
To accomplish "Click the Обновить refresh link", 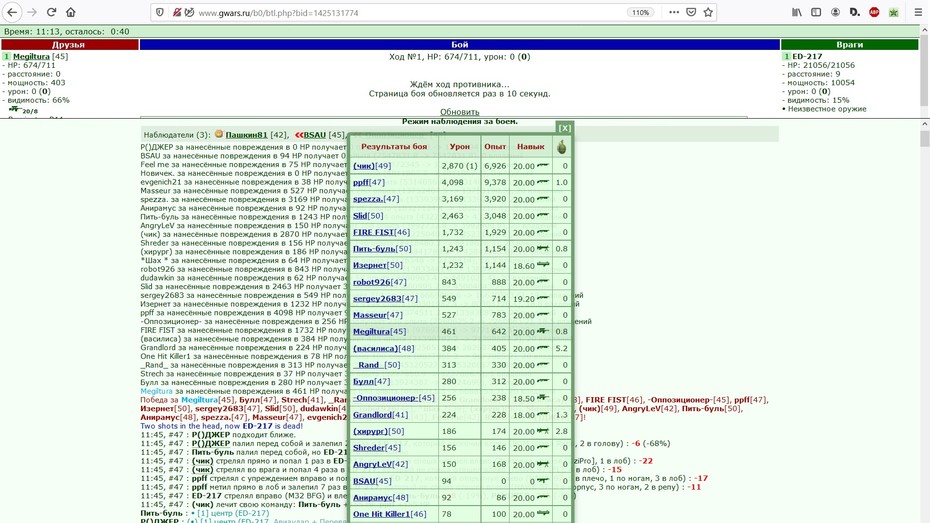I will point(460,111).
